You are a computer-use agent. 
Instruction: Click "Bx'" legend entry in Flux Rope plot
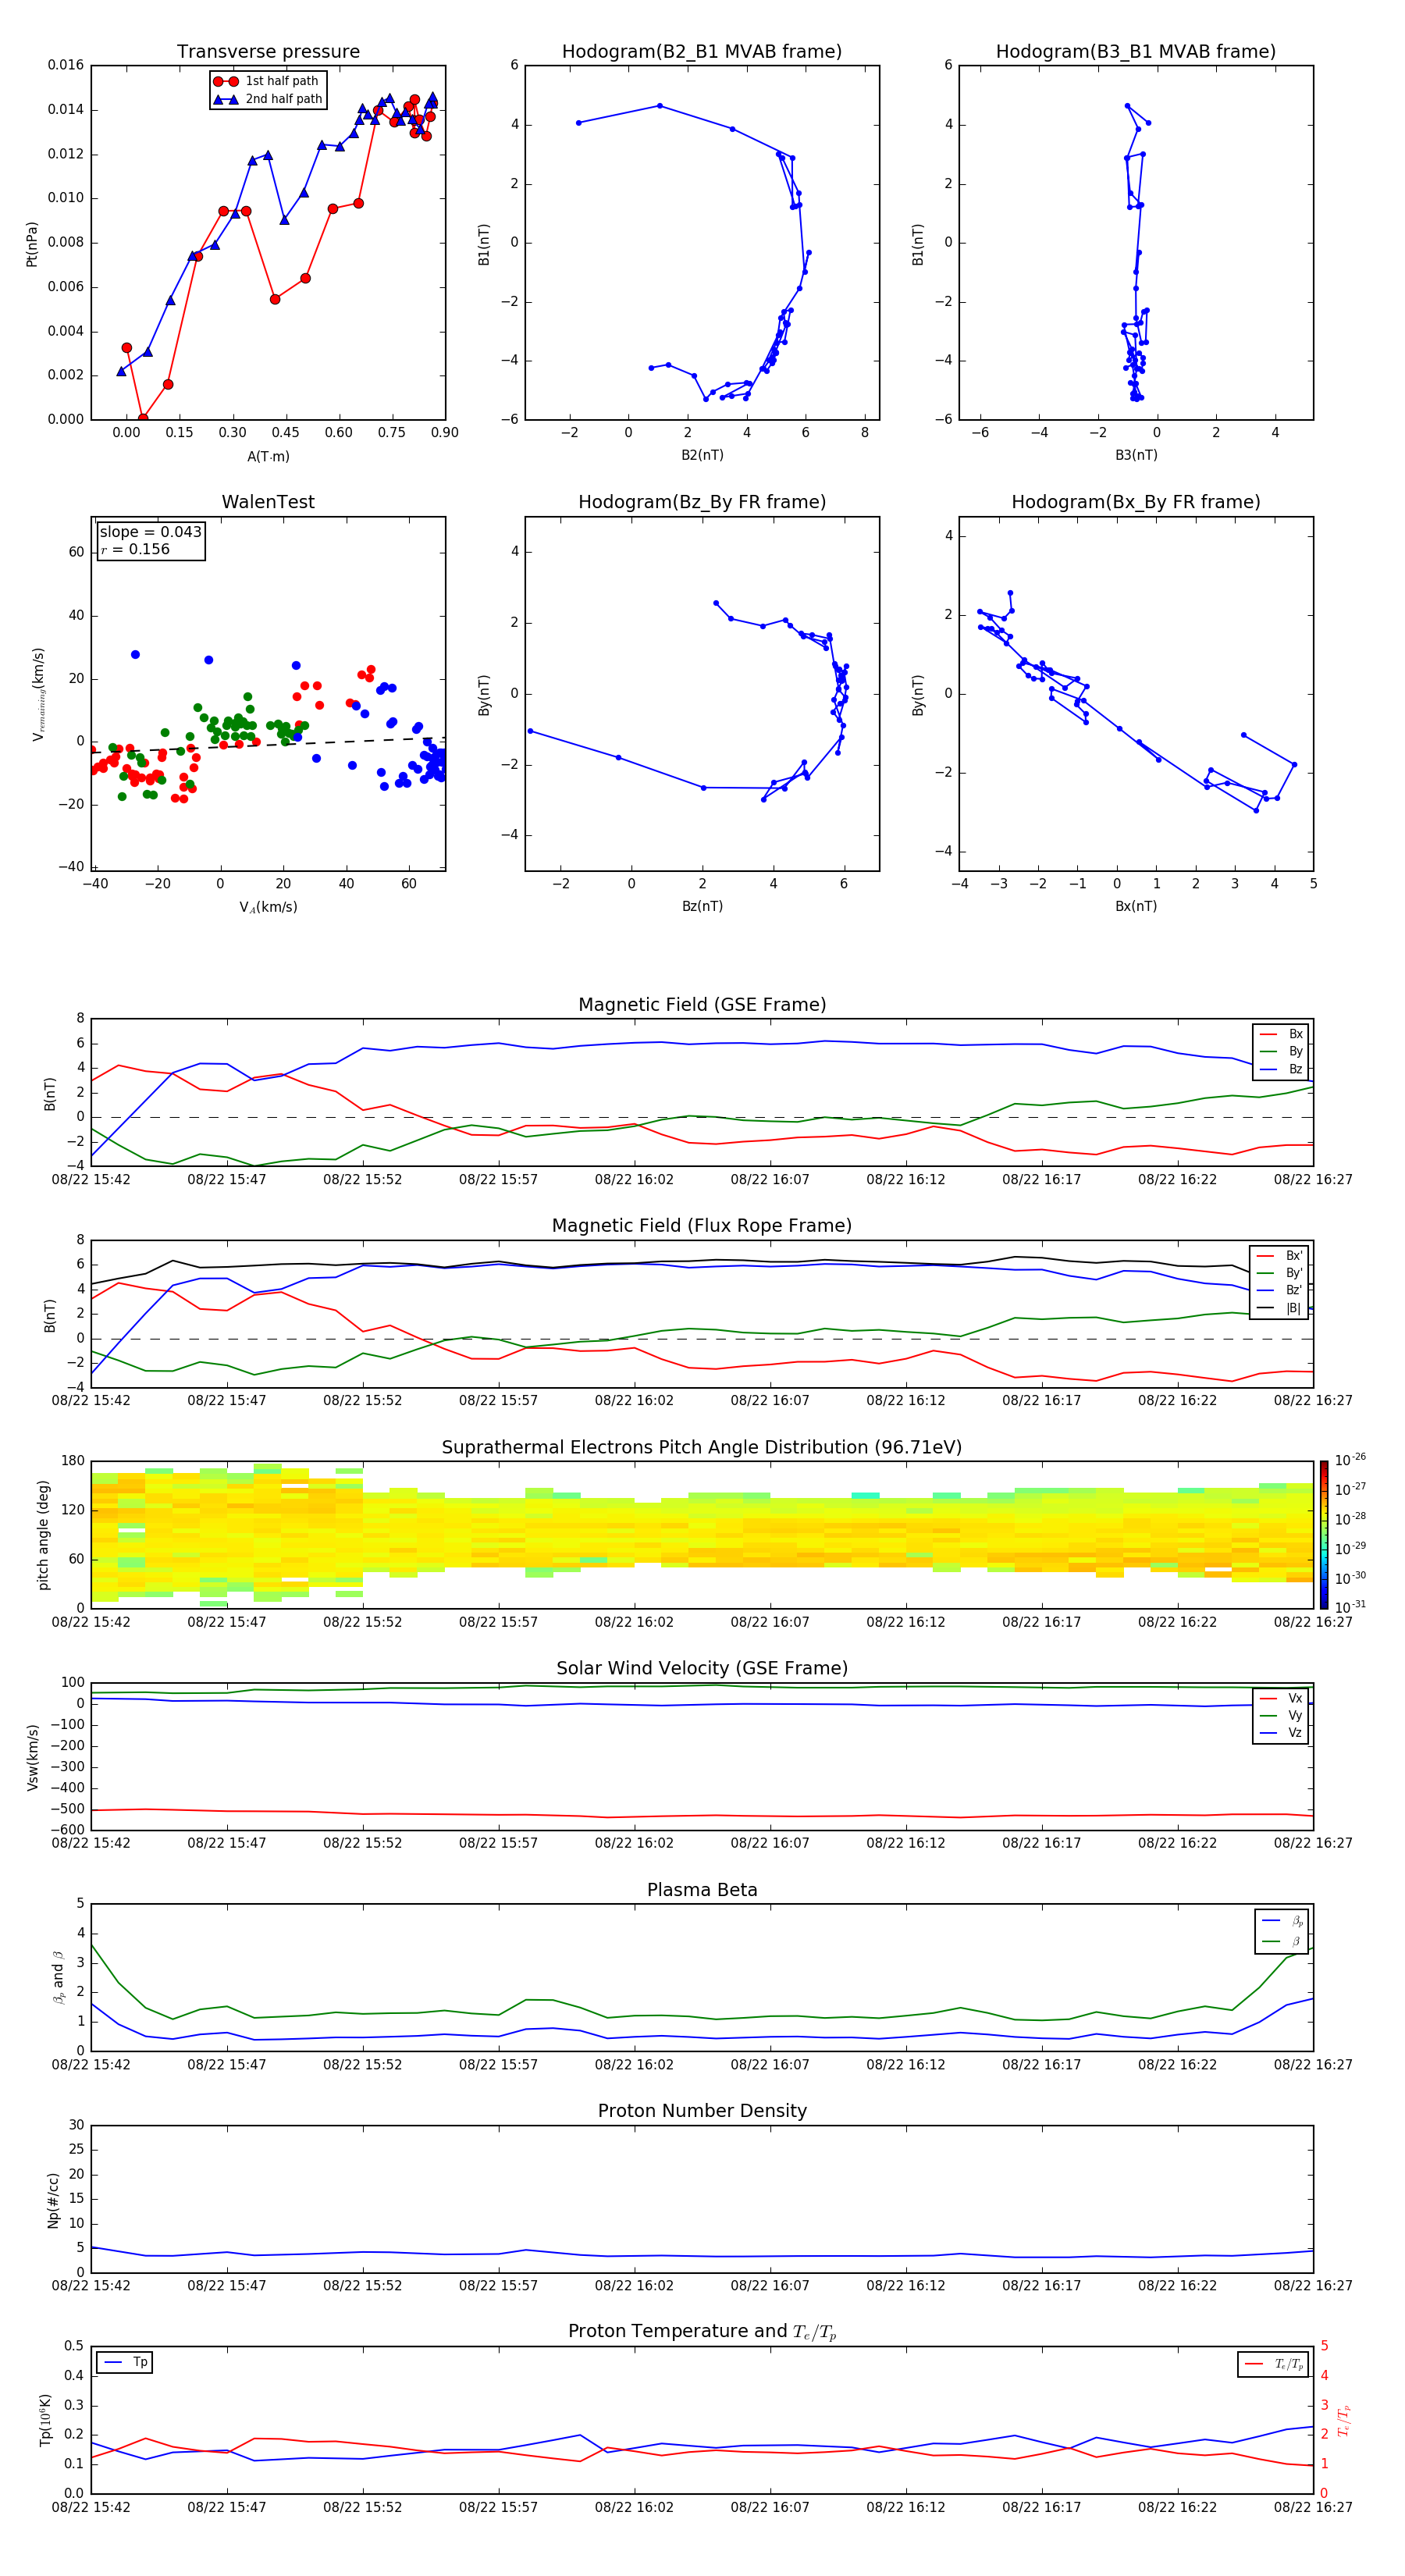1280,1256
